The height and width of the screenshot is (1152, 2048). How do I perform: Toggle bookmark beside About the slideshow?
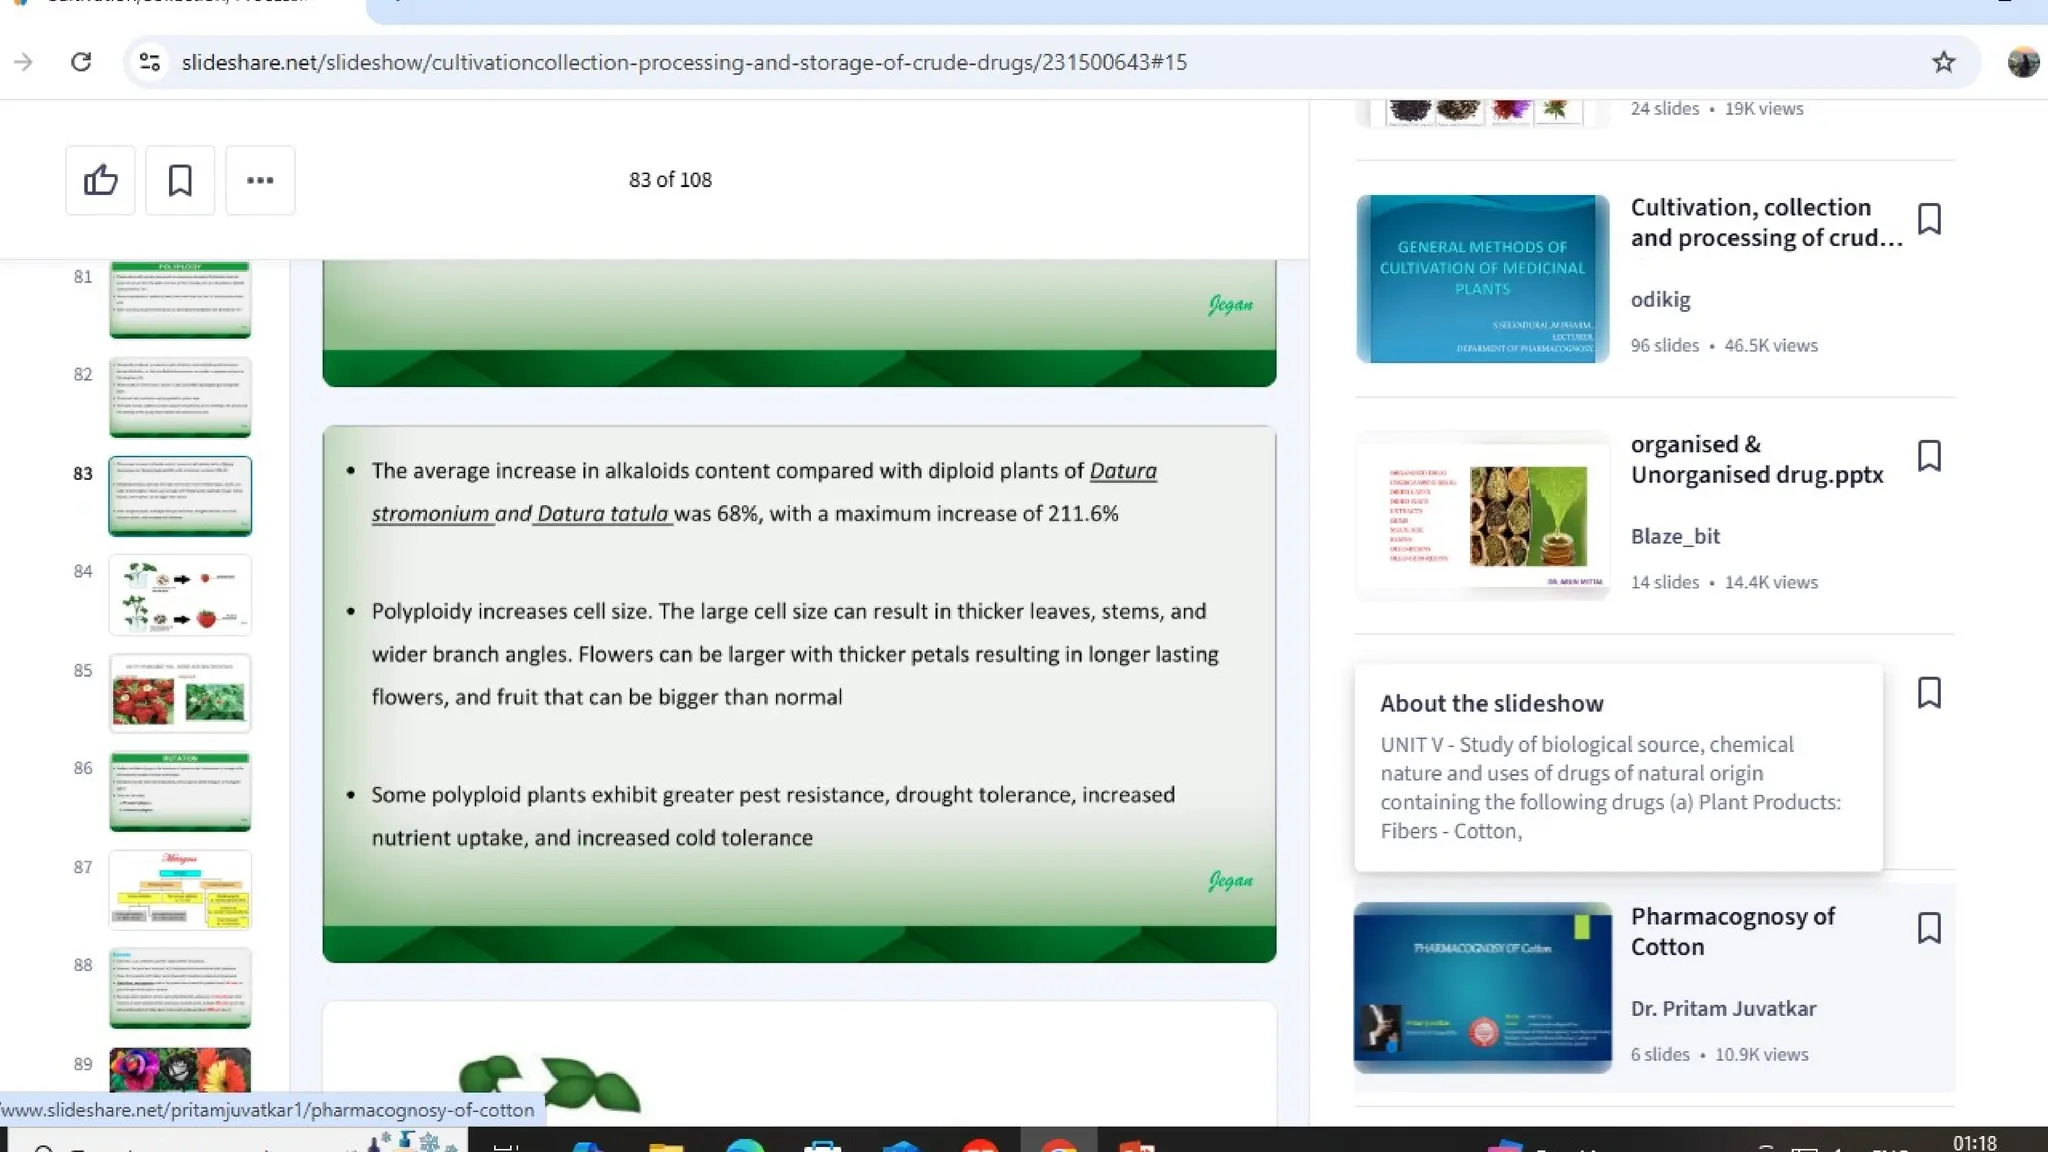tap(1929, 693)
